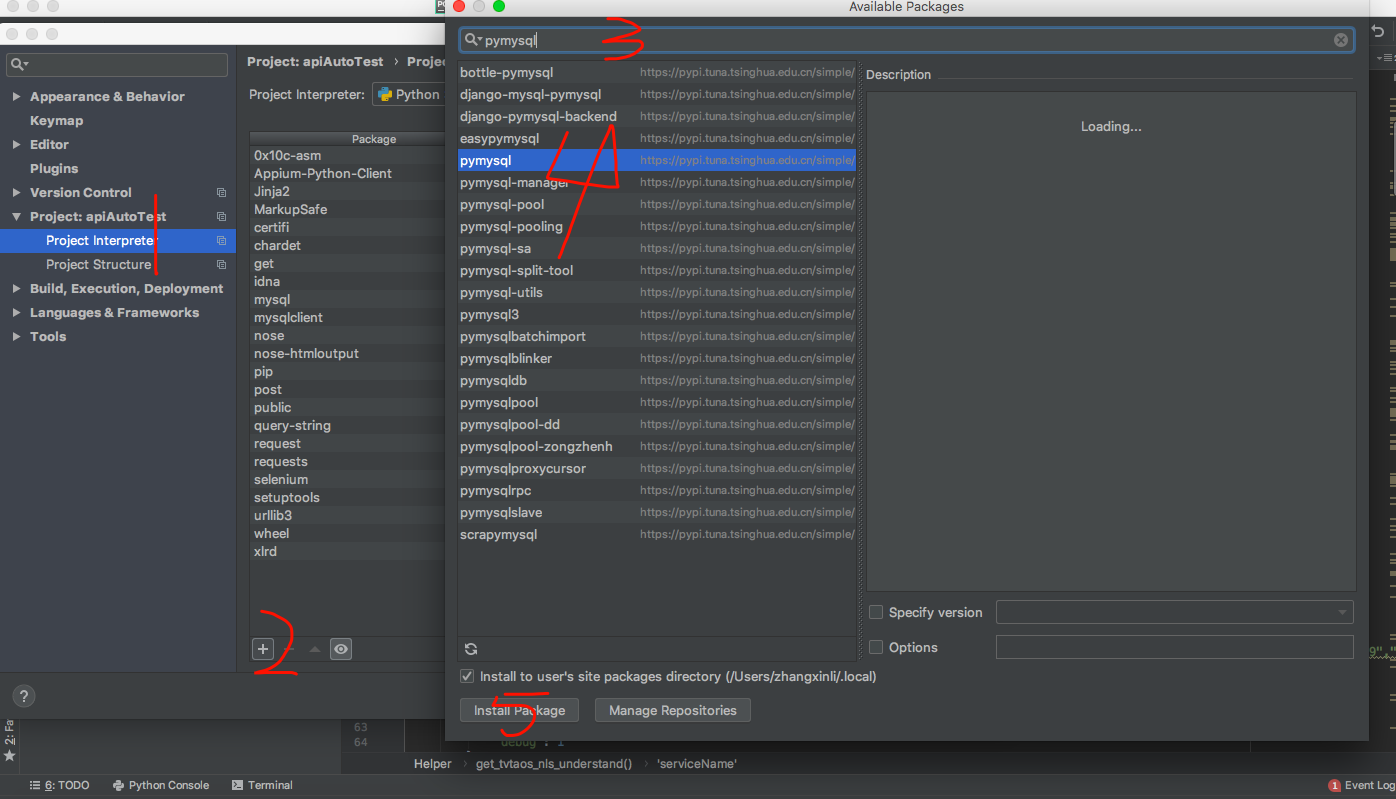Screen dimensions: 1396x799
Task: Click the add package plus button
Action: pyautogui.click(x=262, y=649)
